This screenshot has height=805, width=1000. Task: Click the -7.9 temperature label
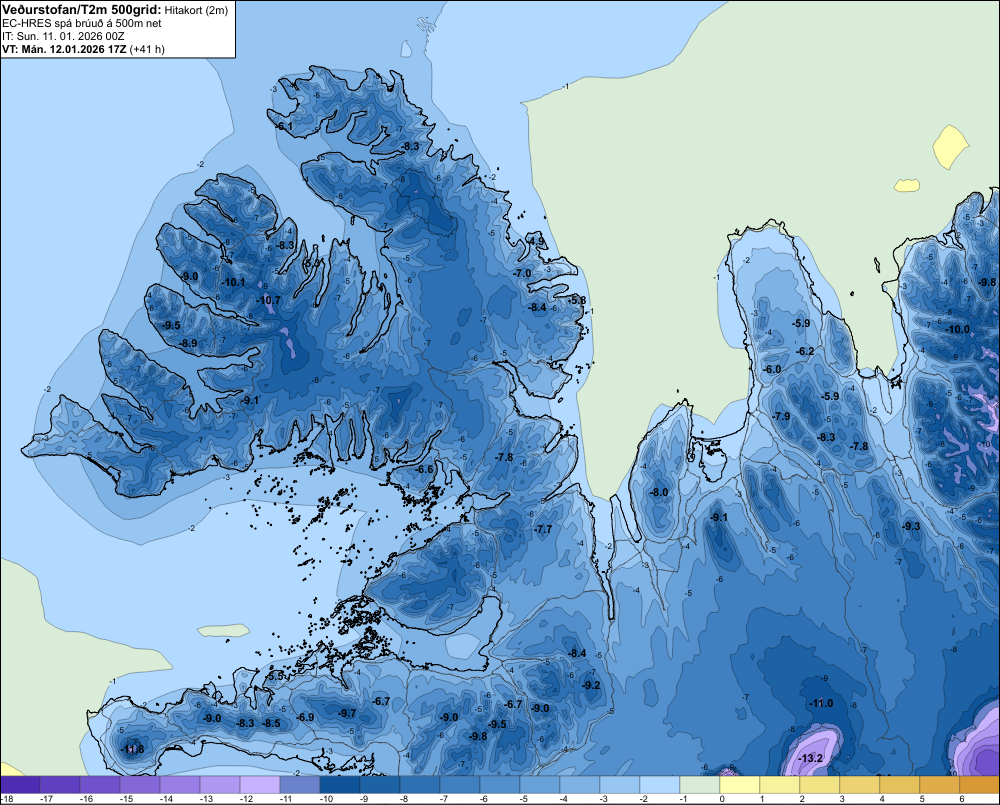pos(781,416)
